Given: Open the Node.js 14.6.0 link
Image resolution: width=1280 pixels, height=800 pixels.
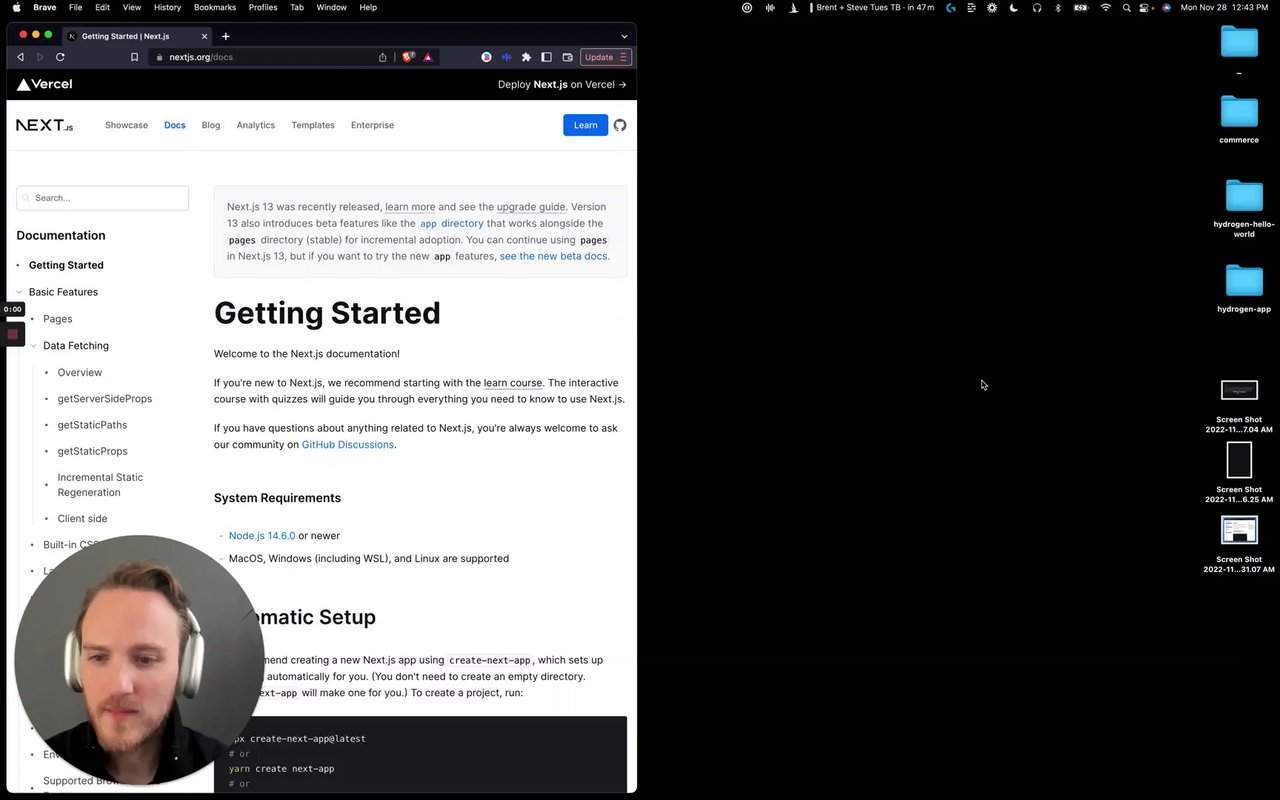Looking at the screenshot, I should (x=262, y=536).
